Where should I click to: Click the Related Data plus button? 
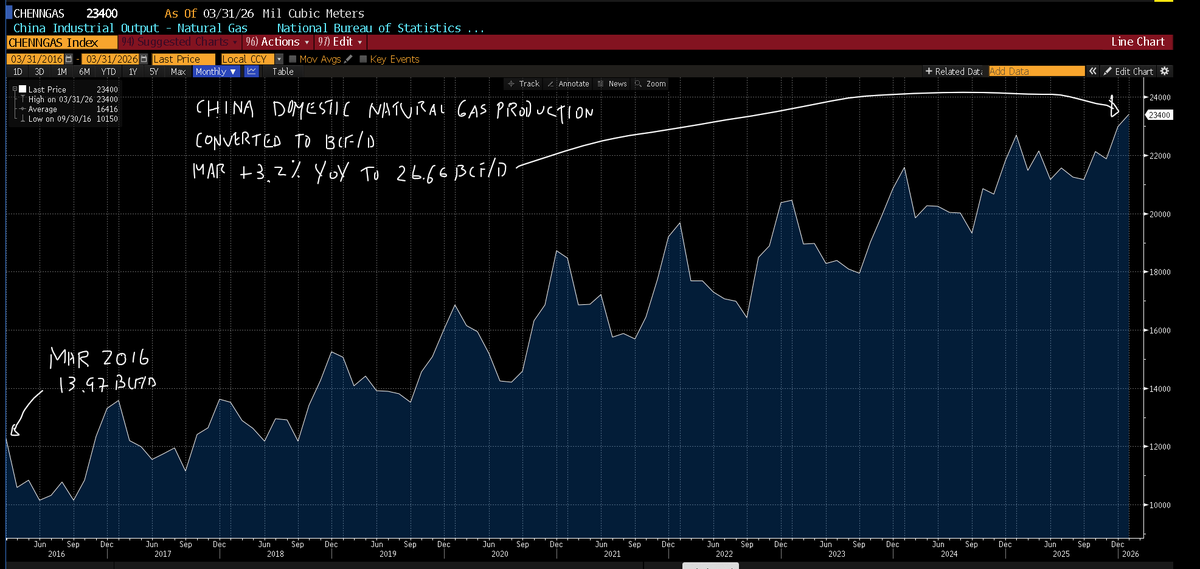[x=955, y=71]
